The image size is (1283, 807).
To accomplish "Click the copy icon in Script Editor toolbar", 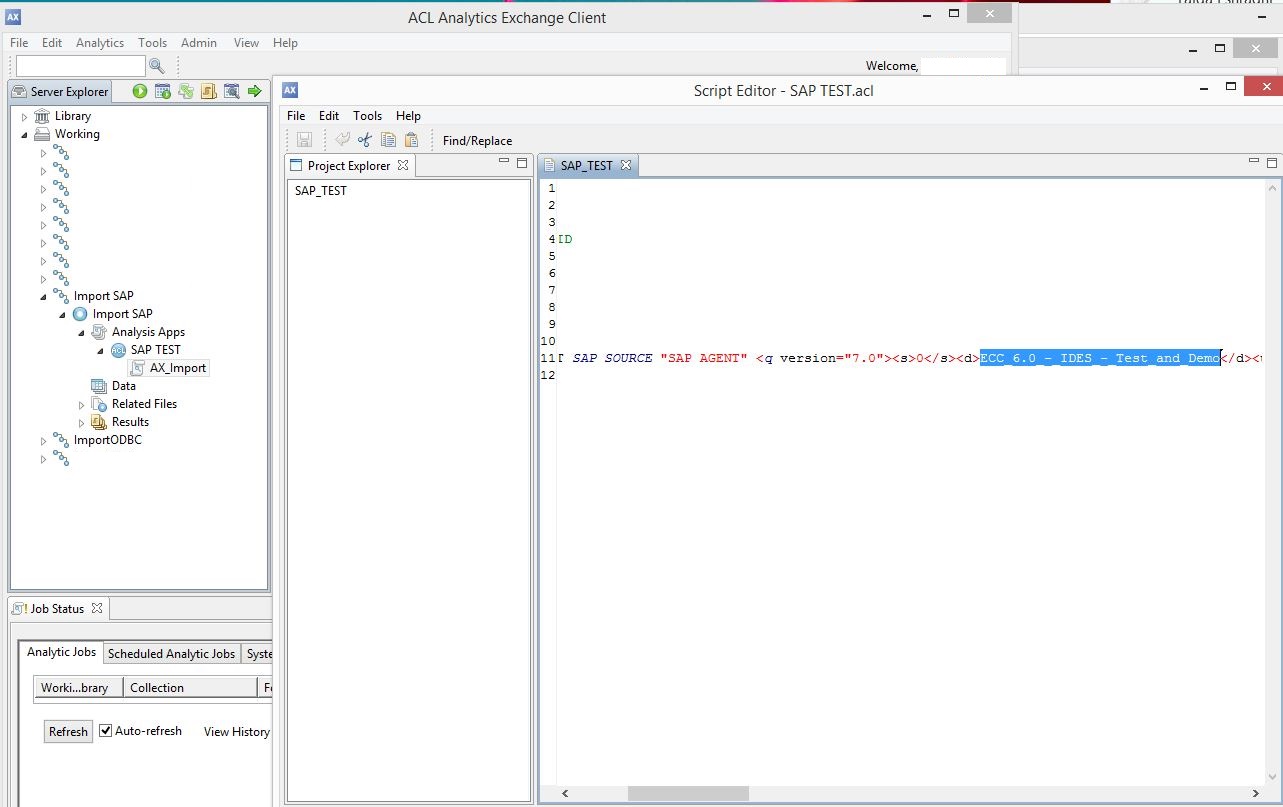I will tap(388, 140).
